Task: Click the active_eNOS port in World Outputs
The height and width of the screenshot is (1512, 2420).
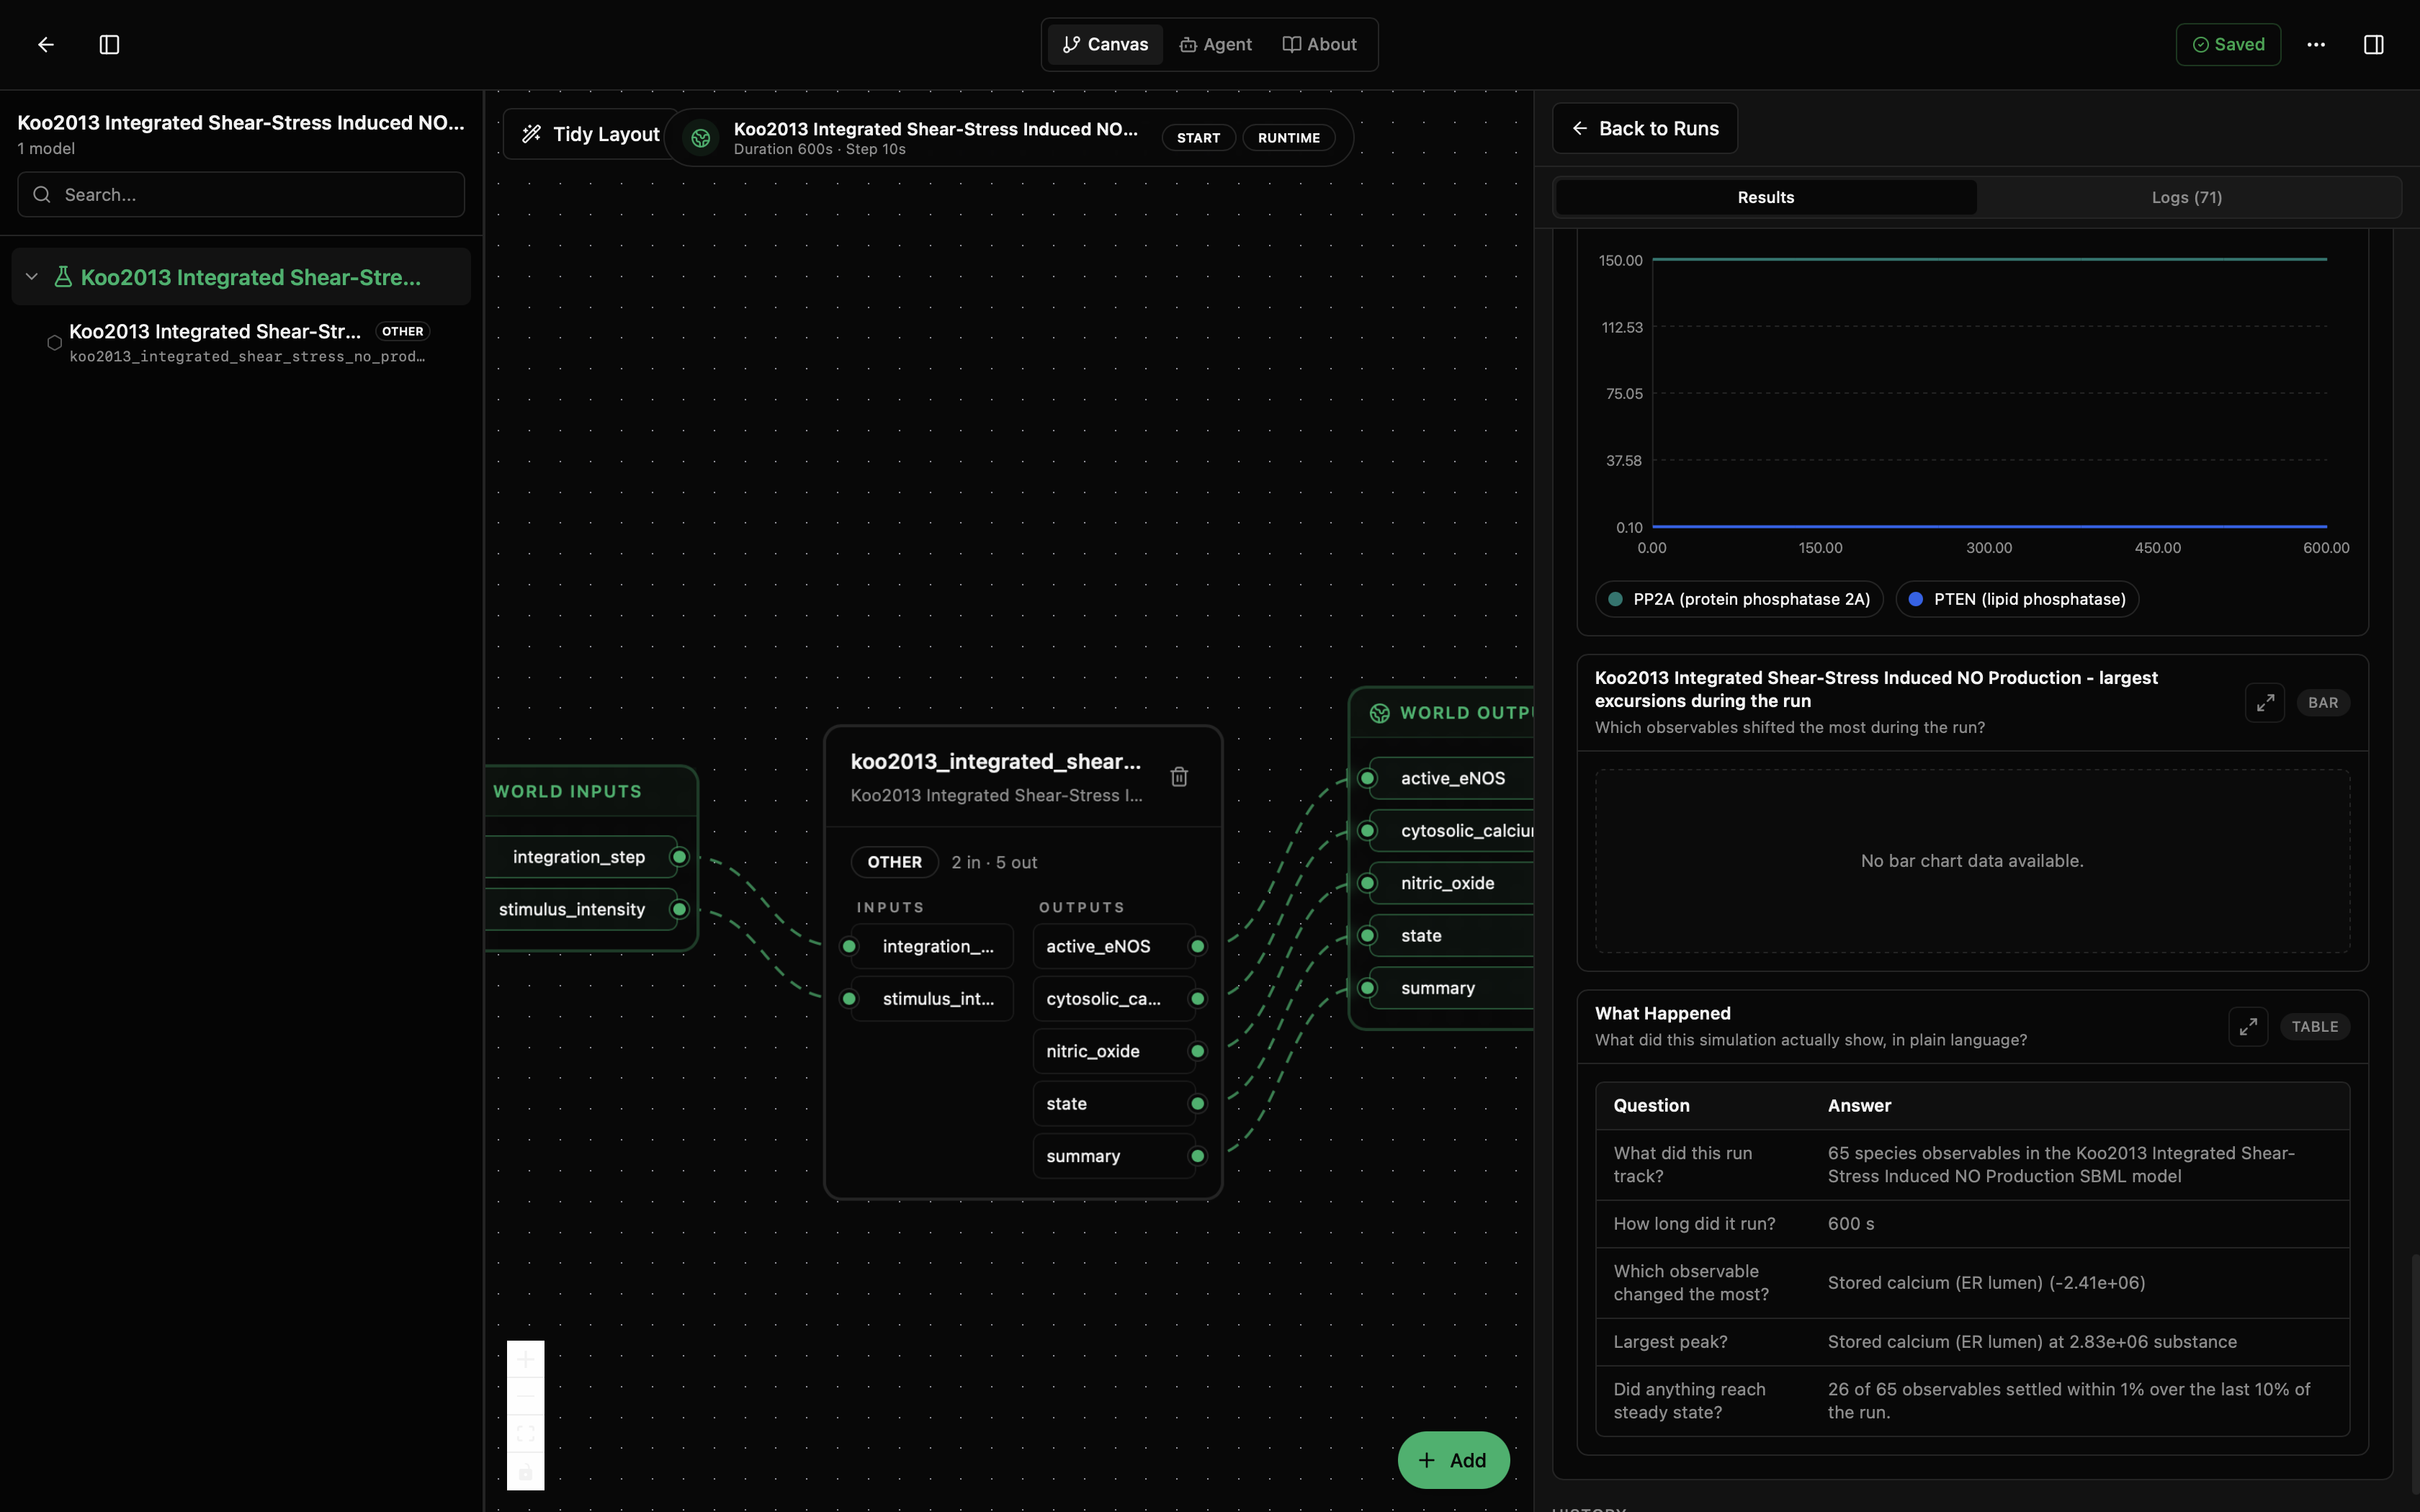Action: pos(1368,778)
